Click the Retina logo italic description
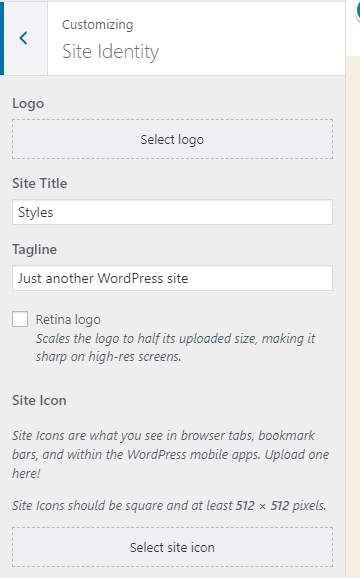The image size is (360, 578). pyautogui.click(x=175, y=348)
